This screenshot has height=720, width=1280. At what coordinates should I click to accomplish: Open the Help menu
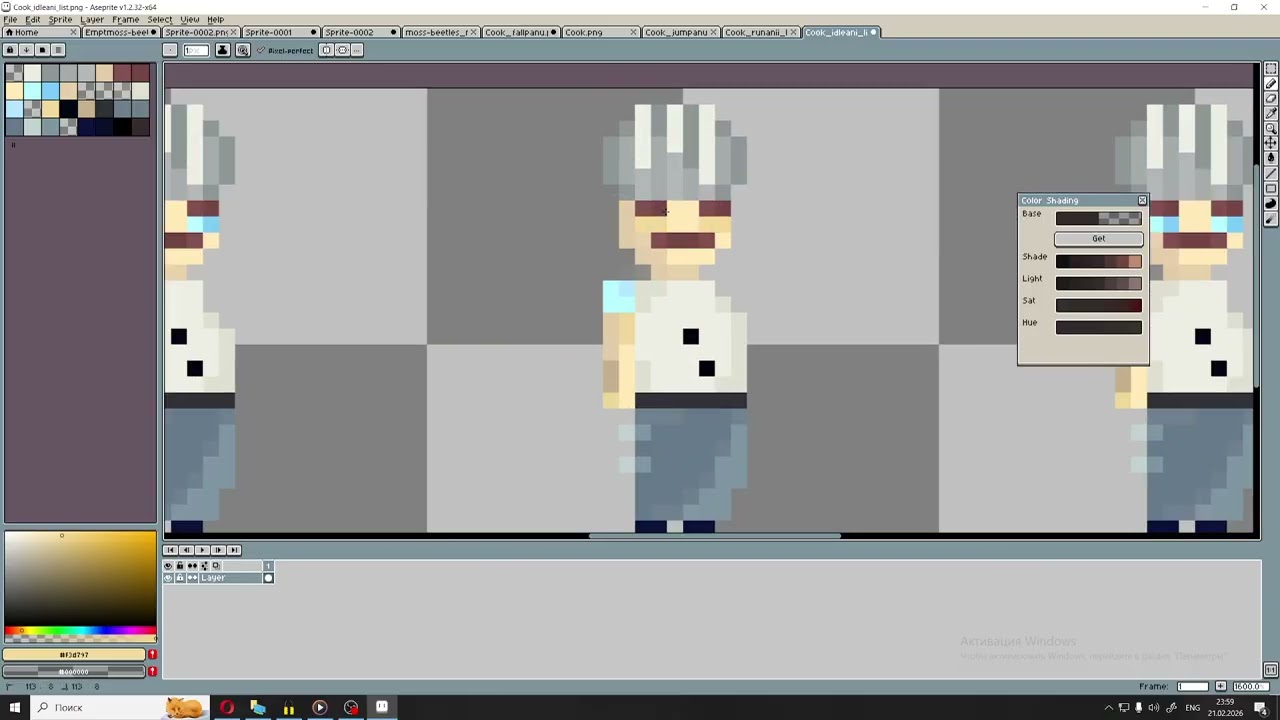[215, 19]
